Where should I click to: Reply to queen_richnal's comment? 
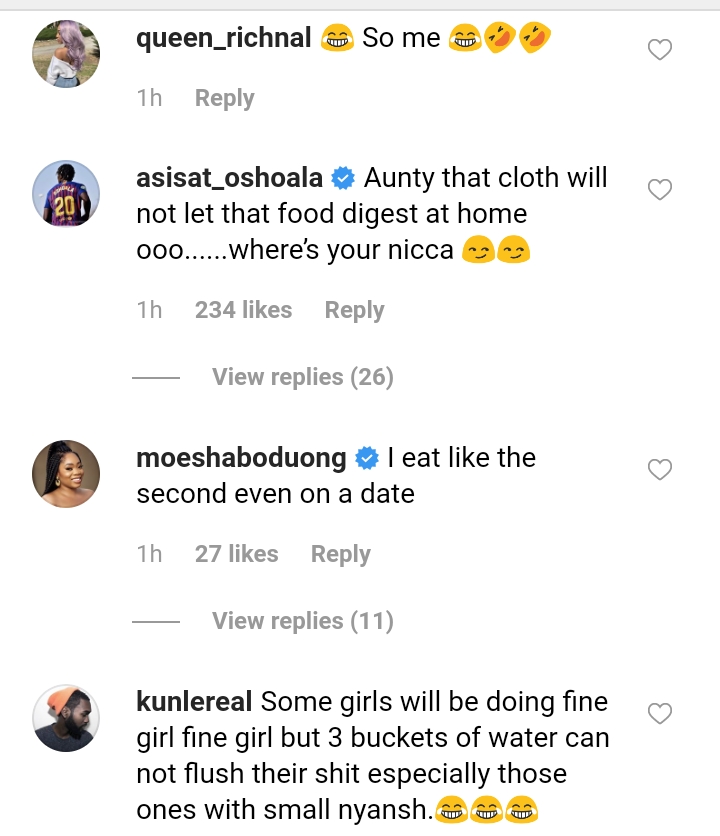coord(224,98)
